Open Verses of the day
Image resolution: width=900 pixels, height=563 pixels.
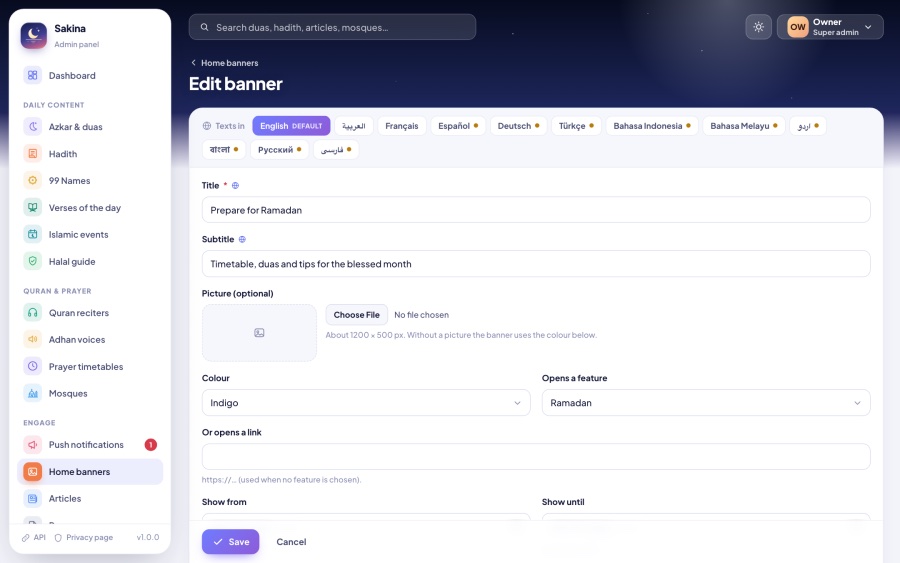[90, 208]
